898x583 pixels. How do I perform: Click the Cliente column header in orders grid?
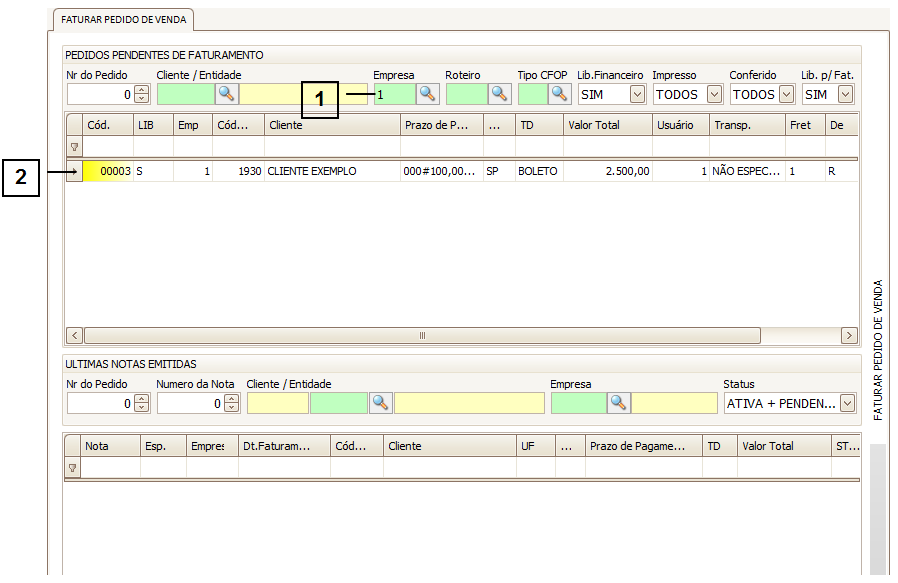[285, 125]
